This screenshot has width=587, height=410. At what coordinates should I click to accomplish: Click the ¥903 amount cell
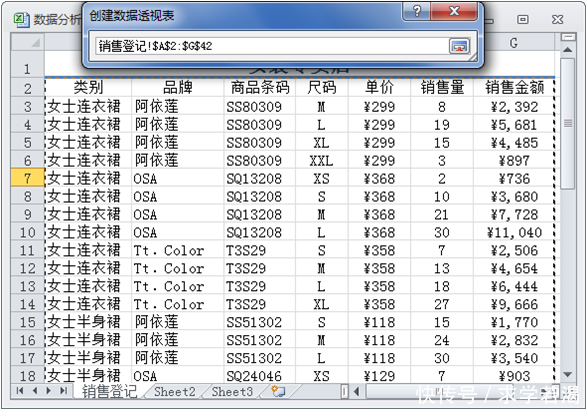[x=514, y=376]
